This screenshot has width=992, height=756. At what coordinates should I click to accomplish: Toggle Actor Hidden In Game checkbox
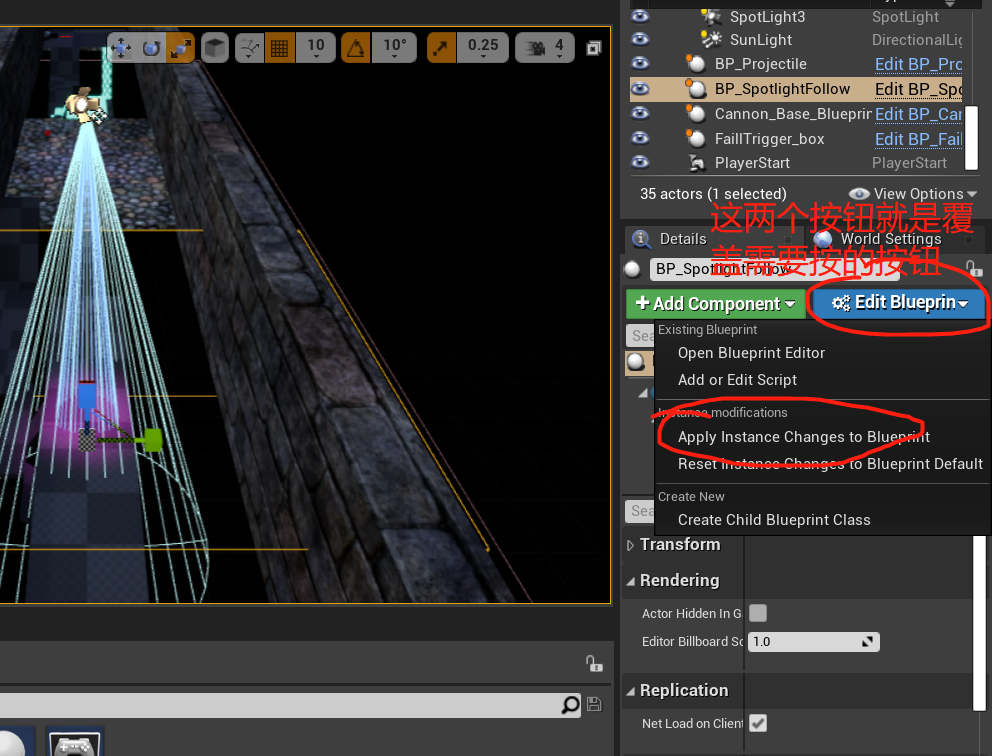(x=757, y=613)
